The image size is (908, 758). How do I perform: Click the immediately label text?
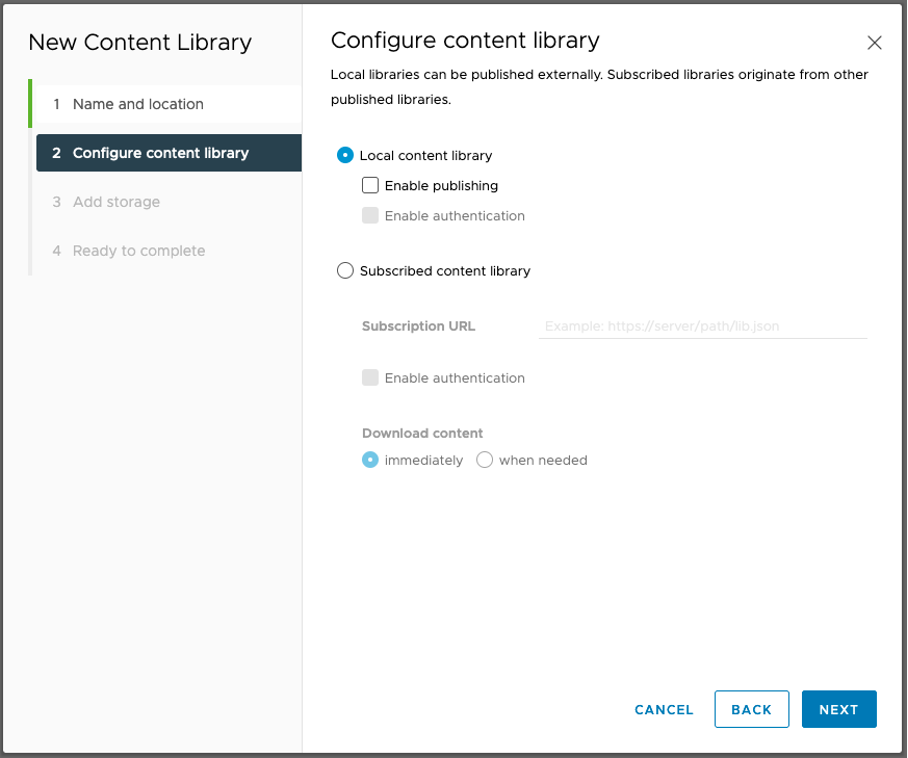click(x=423, y=460)
